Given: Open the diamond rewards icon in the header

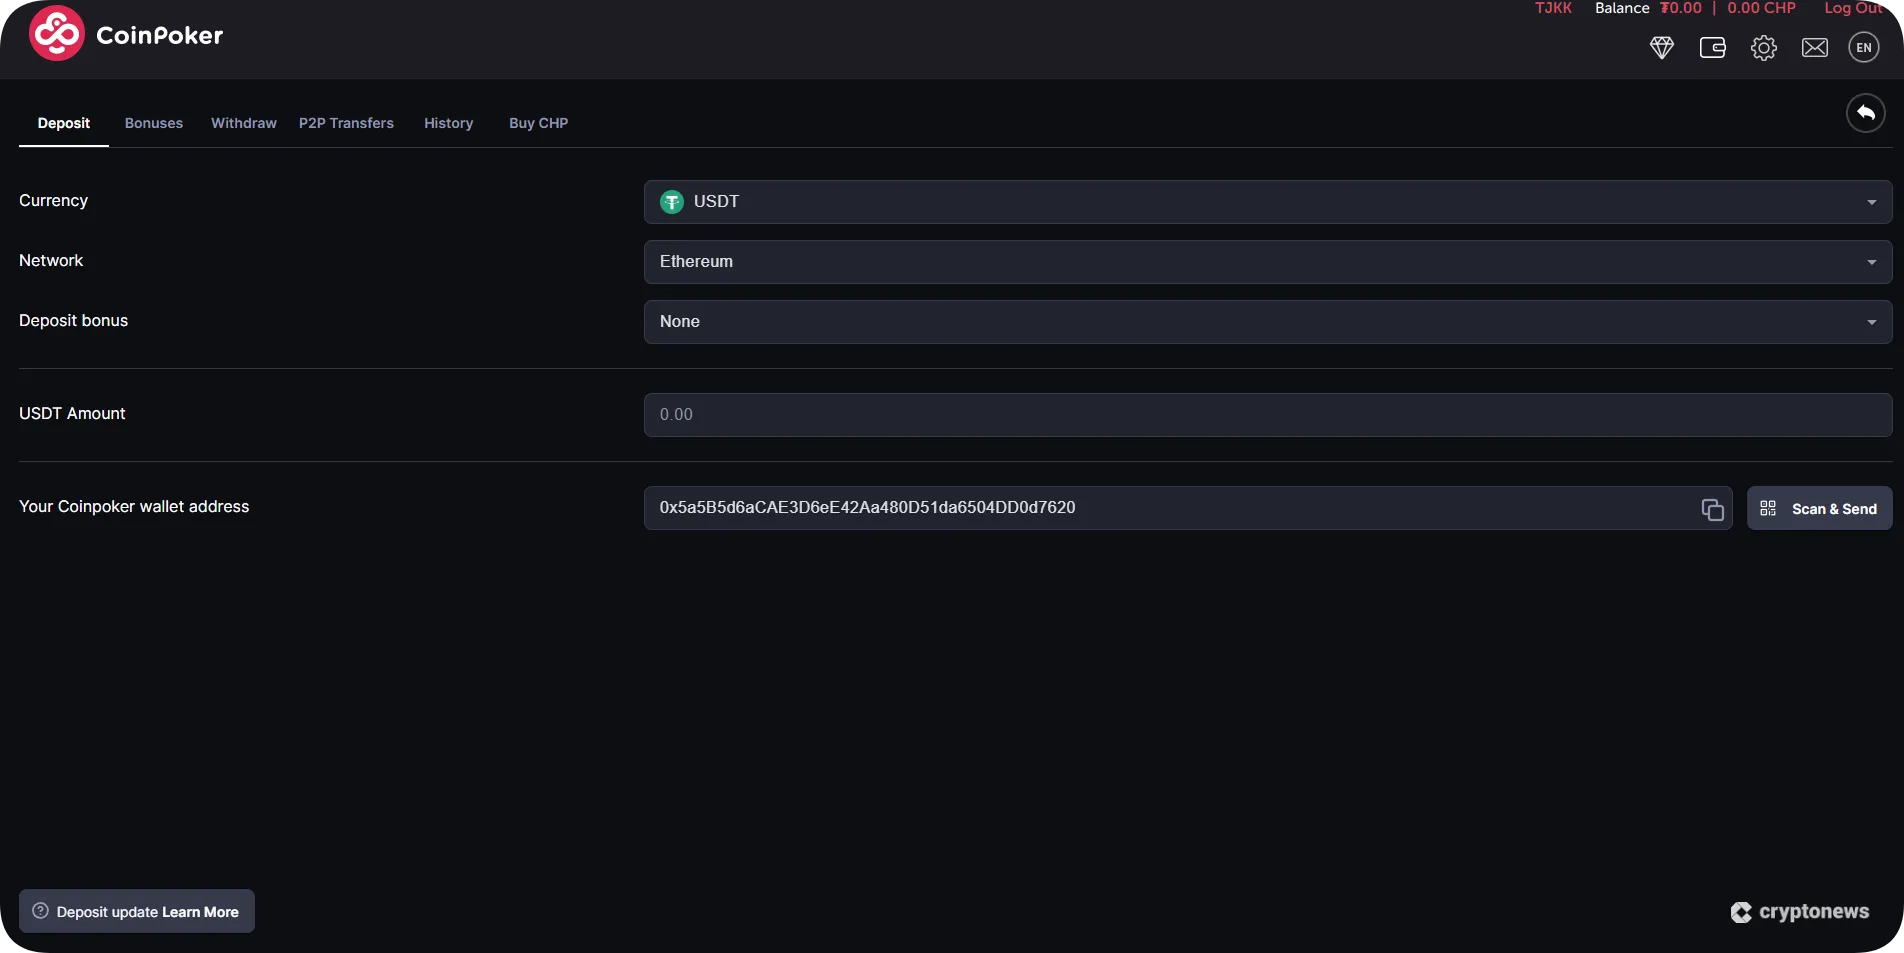Looking at the screenshot, I should coord(1662,47).
